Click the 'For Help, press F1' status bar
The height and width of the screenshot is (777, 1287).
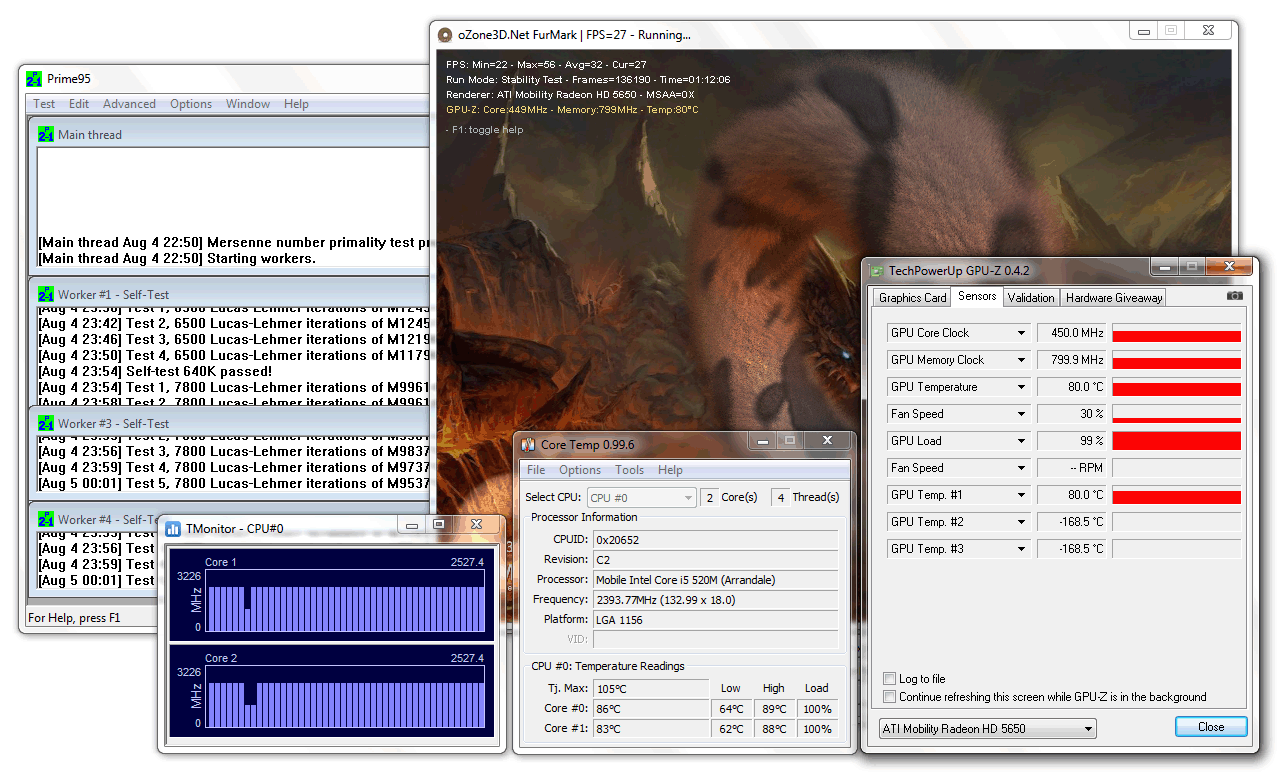pyautogui.click(x=74, y=618)
